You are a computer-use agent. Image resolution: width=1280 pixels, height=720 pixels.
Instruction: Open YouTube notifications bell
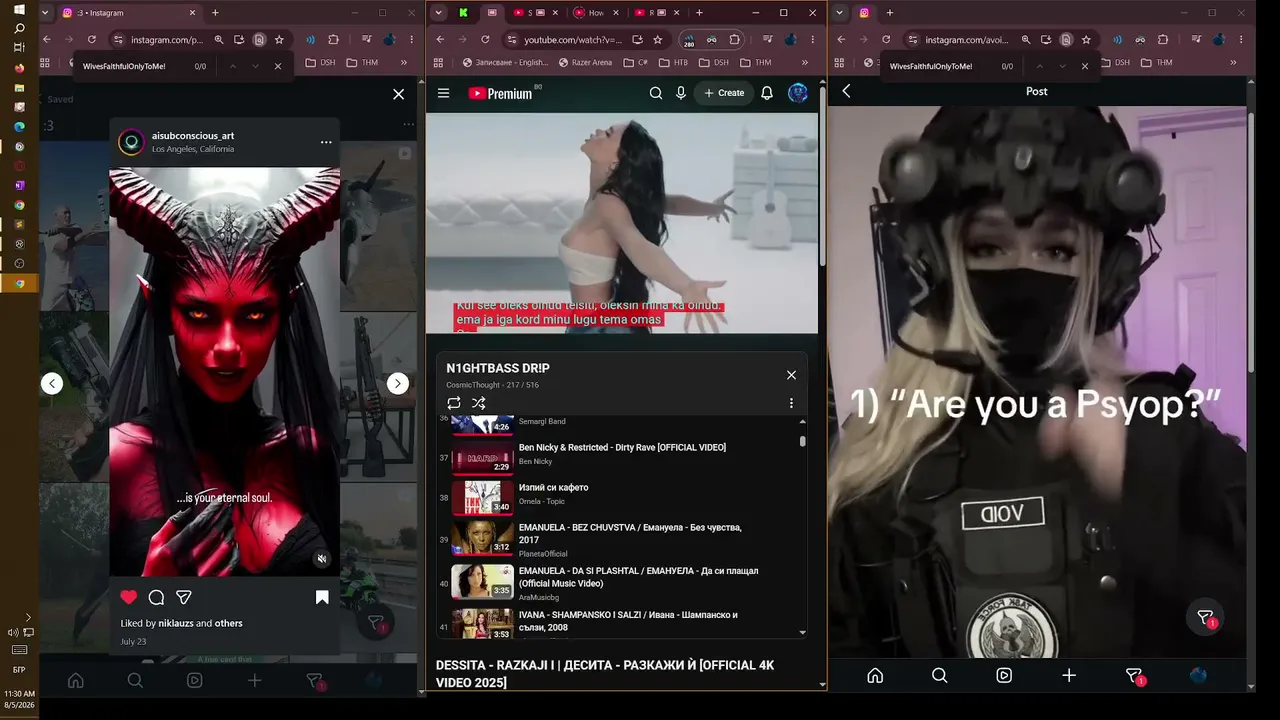click(x=767, y=93)
